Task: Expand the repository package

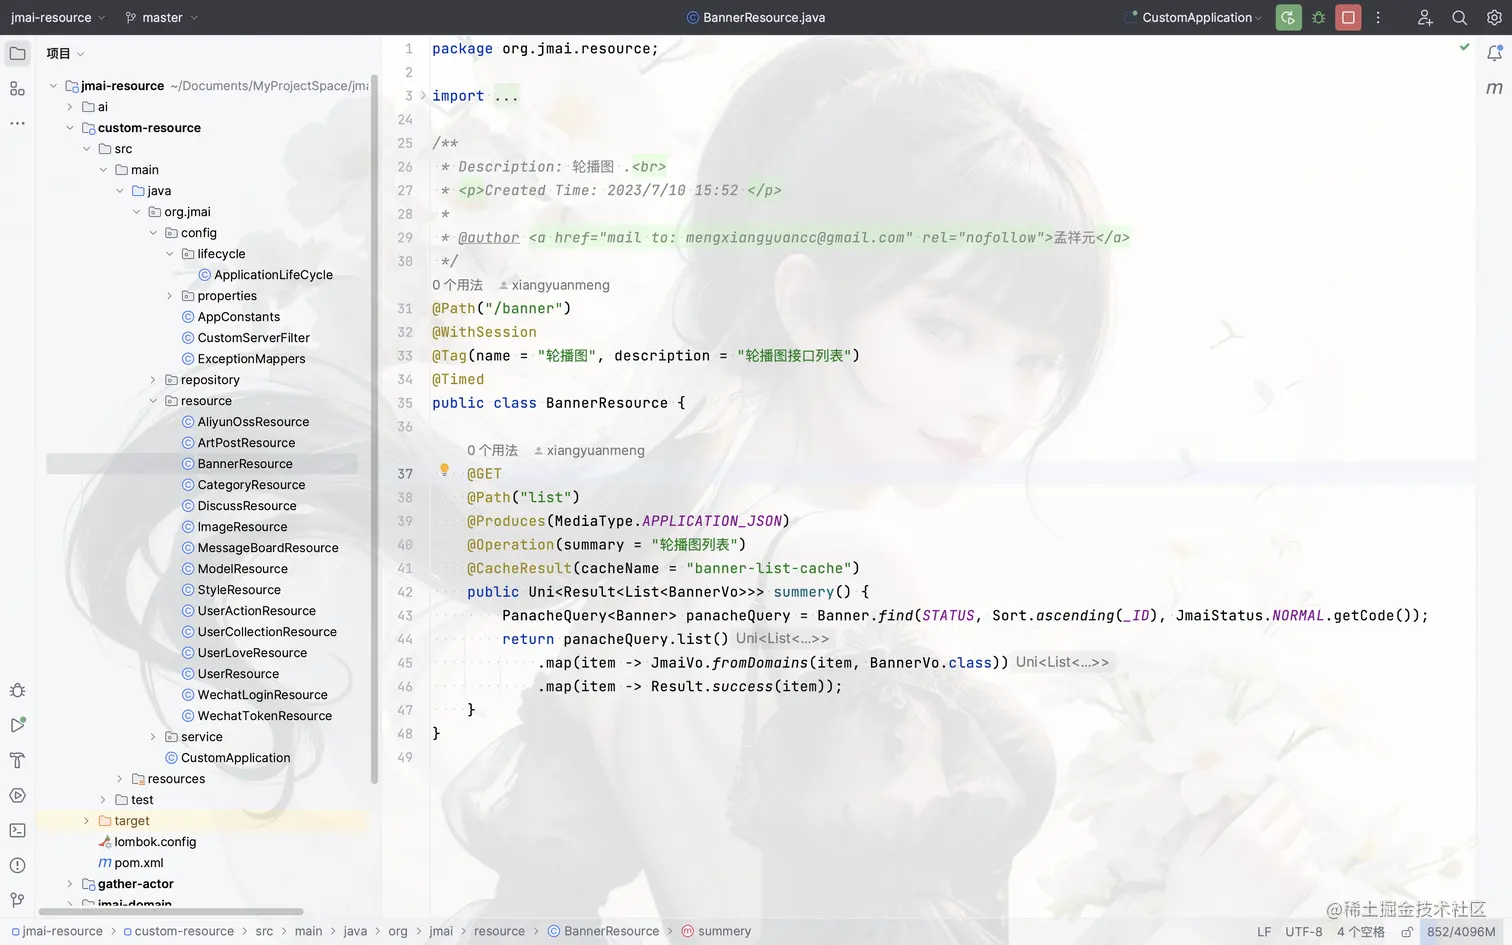Action: (153, 380)
